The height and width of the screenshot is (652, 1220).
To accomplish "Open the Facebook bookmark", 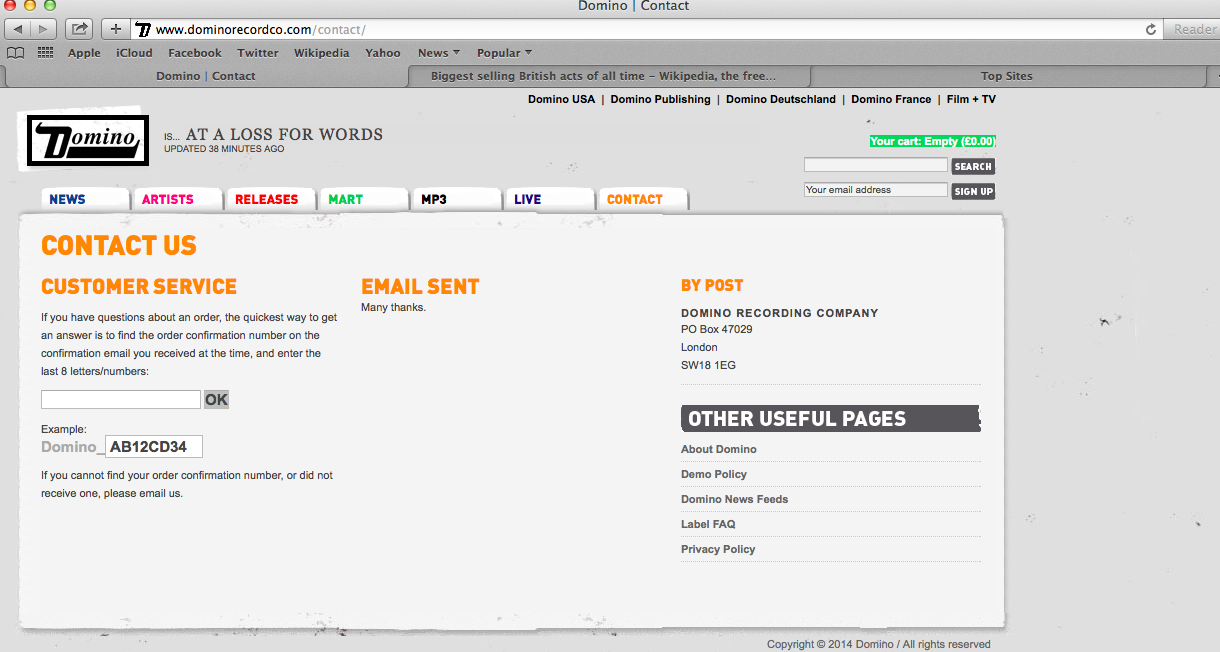I will click(195, 53).
